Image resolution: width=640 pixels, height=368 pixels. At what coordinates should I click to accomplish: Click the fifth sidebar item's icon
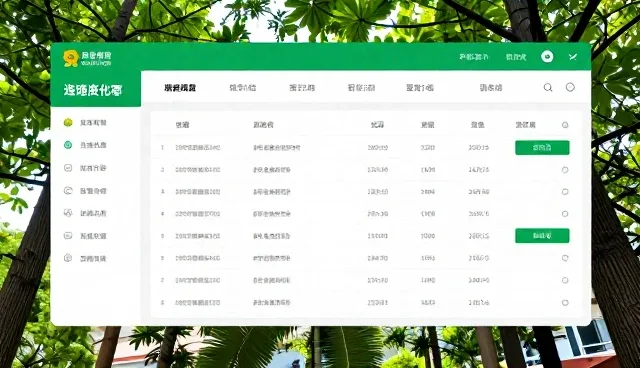click(x=68, y=213)
